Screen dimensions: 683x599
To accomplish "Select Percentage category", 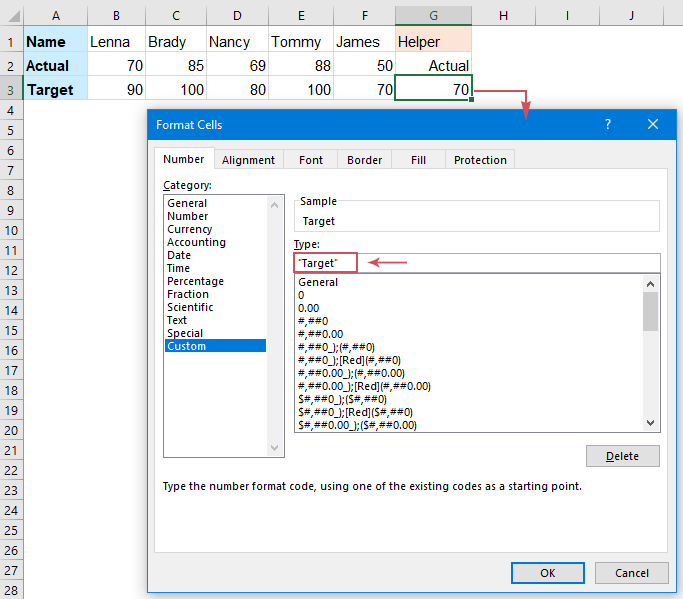I will (x=195, y=281).
